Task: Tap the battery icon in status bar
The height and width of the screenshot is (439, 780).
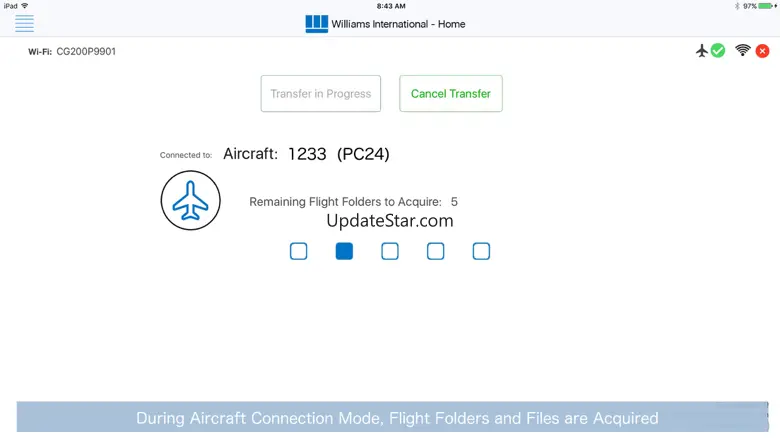Action: [766, 6]
